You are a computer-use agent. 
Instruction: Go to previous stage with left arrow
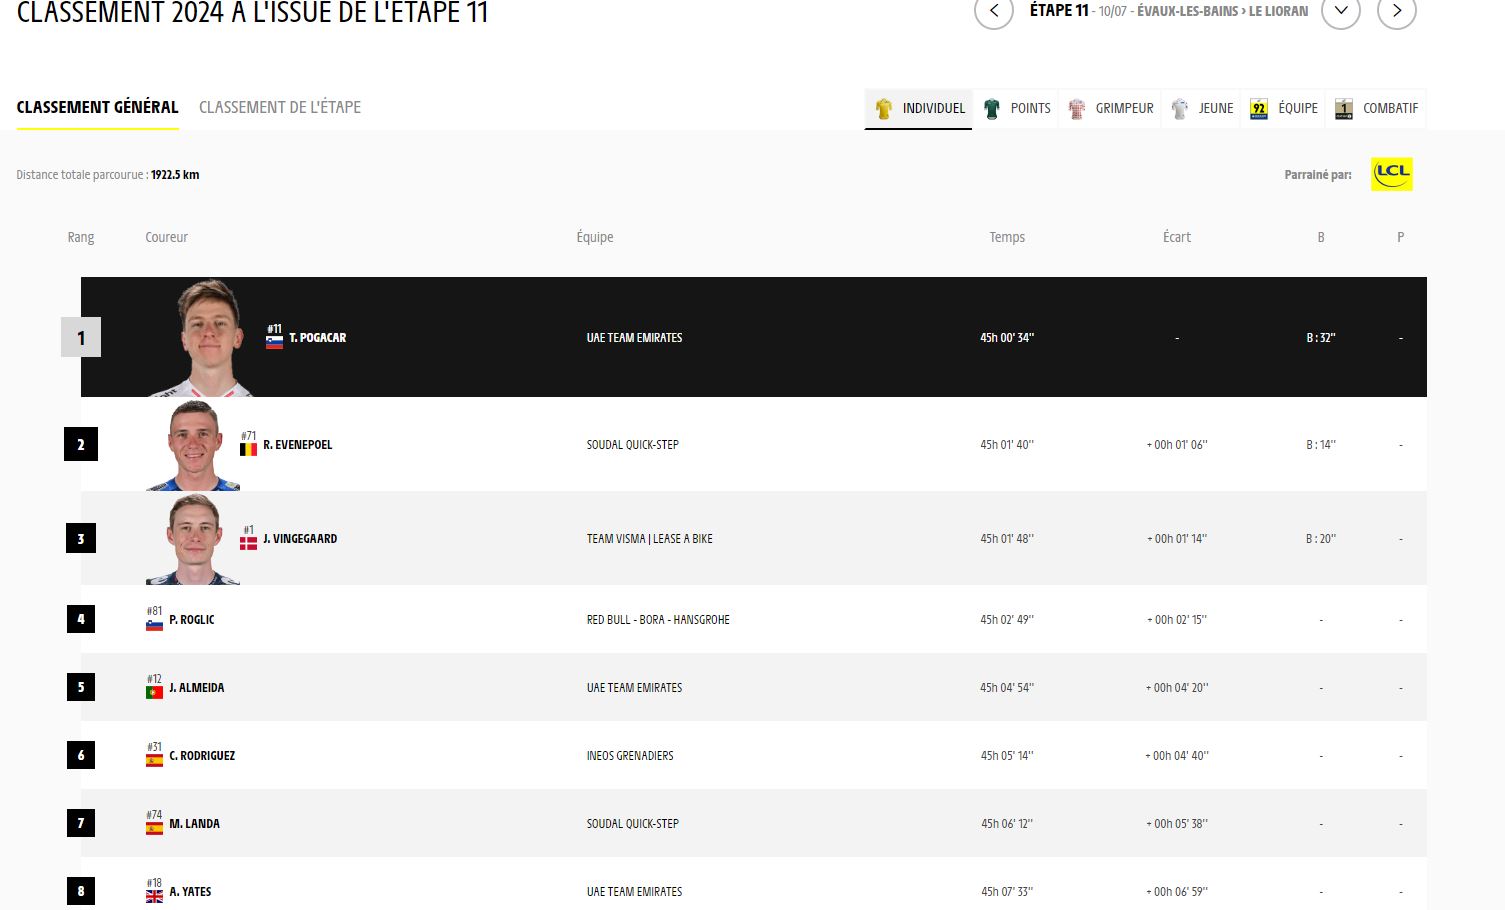click(x=994, y=11)
